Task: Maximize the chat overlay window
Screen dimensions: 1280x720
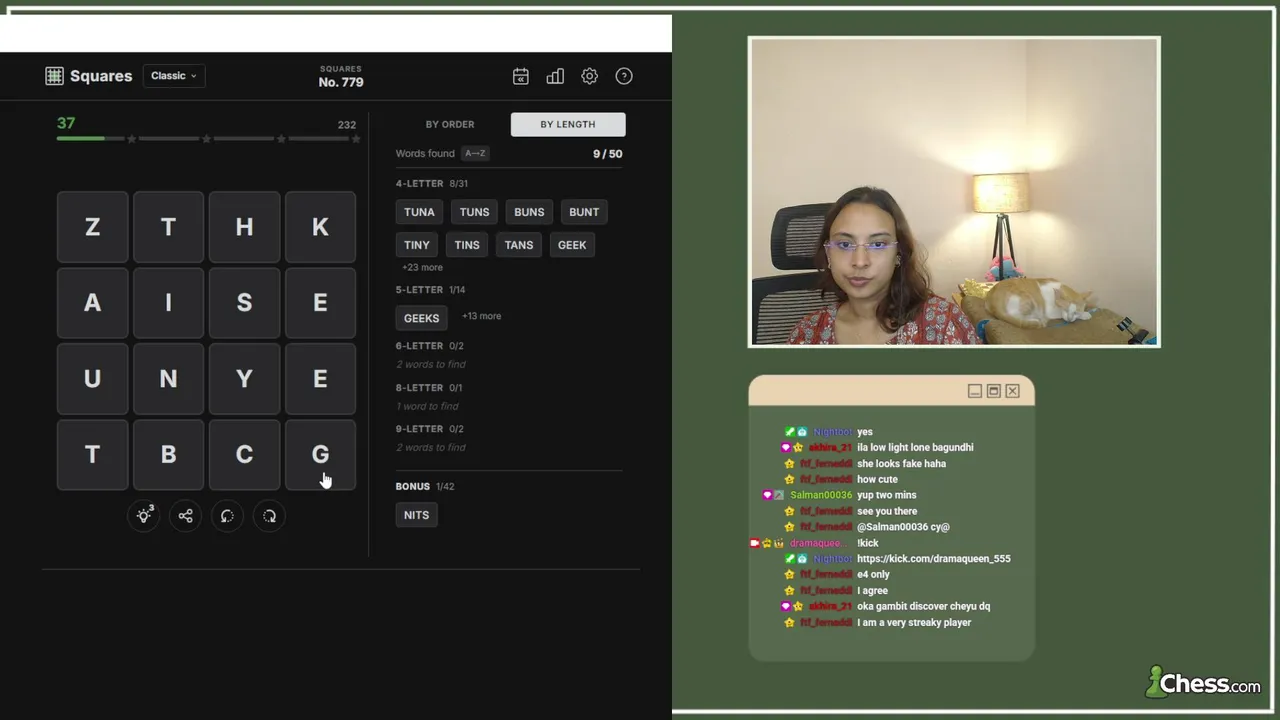Action: coord(994,391)
